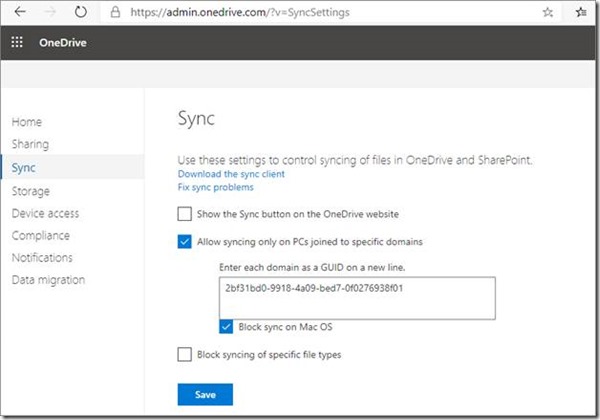
Task: Open the app launcher waffle icon
Action: pyautogui.click(x=17, y=42)
